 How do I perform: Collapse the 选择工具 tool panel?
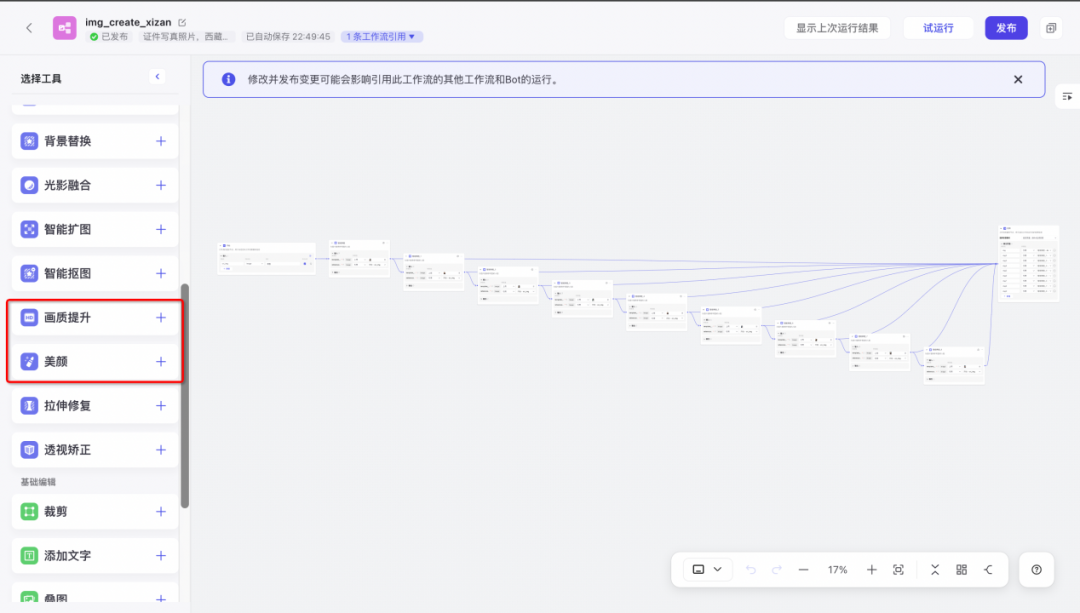[x=157, y=76]
